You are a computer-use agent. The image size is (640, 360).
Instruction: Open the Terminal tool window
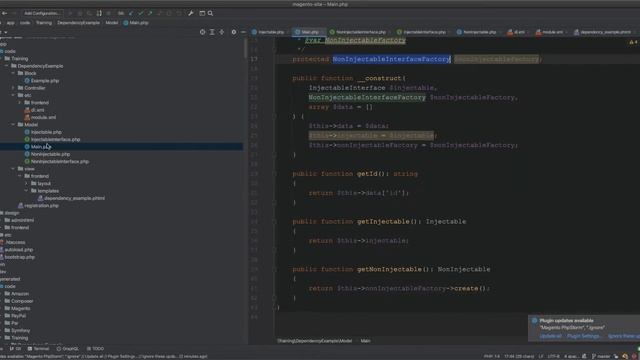pyautogui.click(x=38, y=349)
